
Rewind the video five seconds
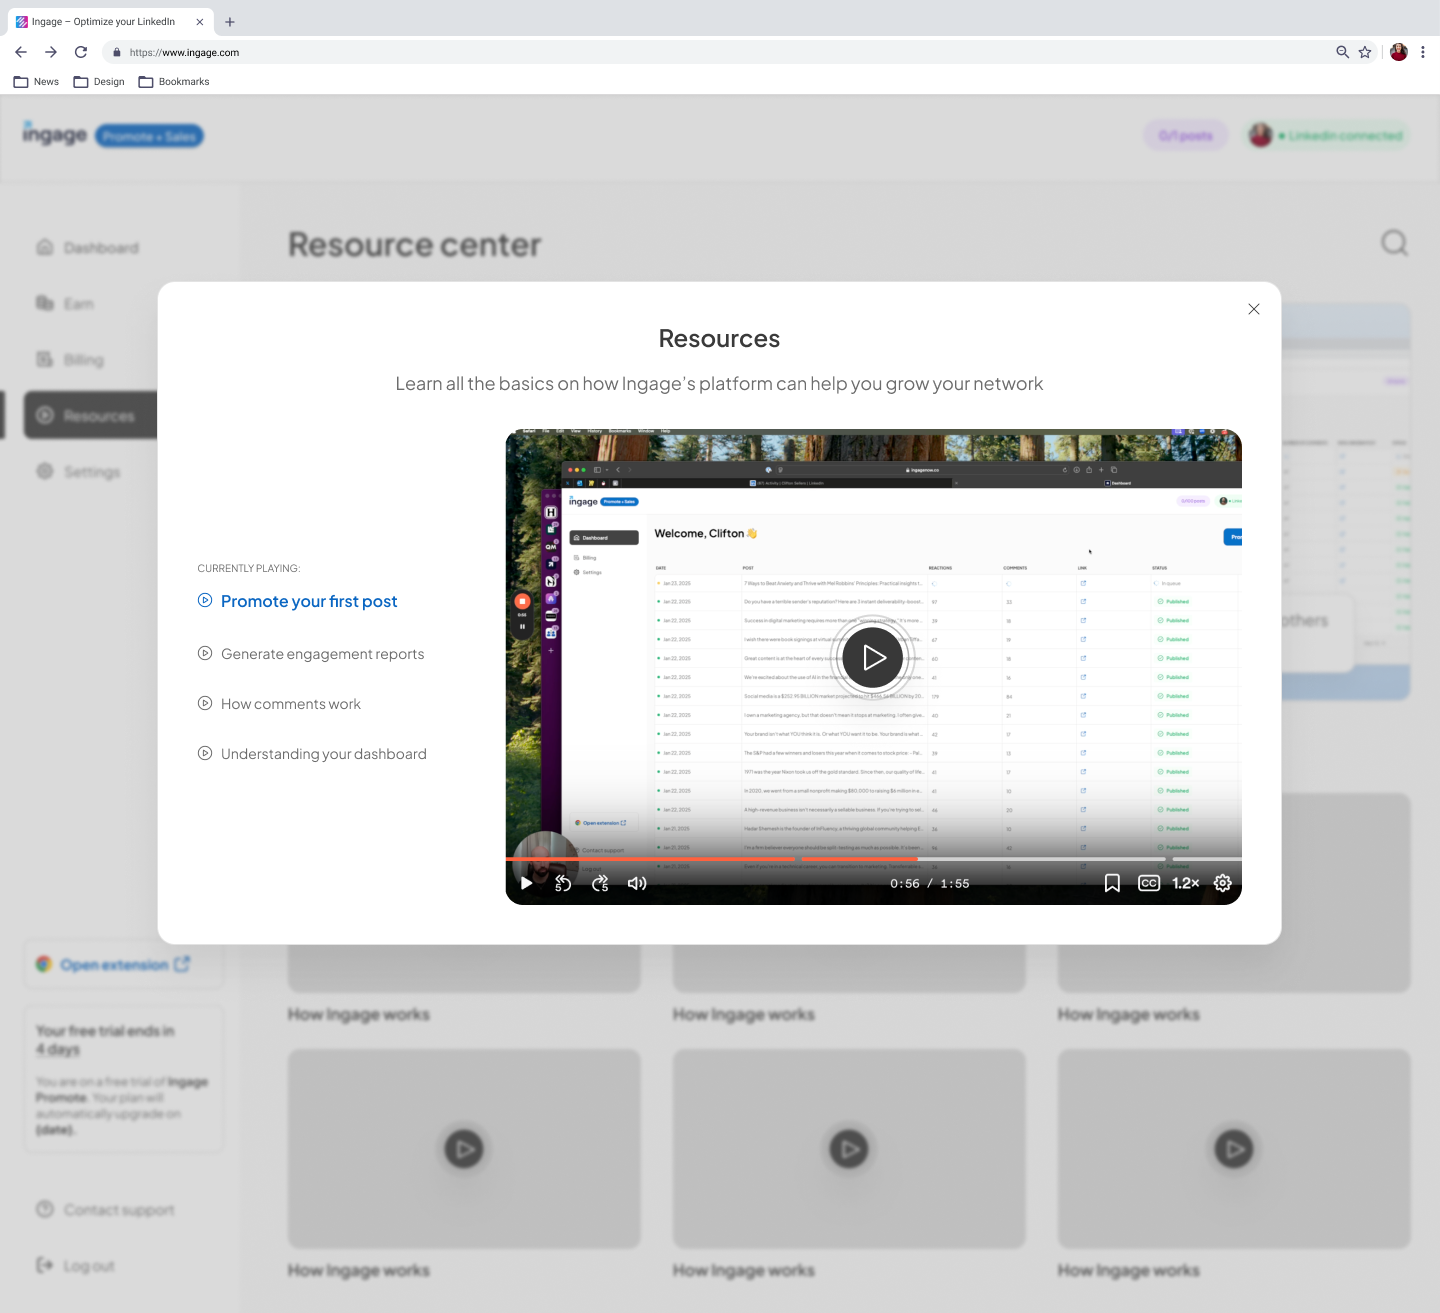[563, 883]
